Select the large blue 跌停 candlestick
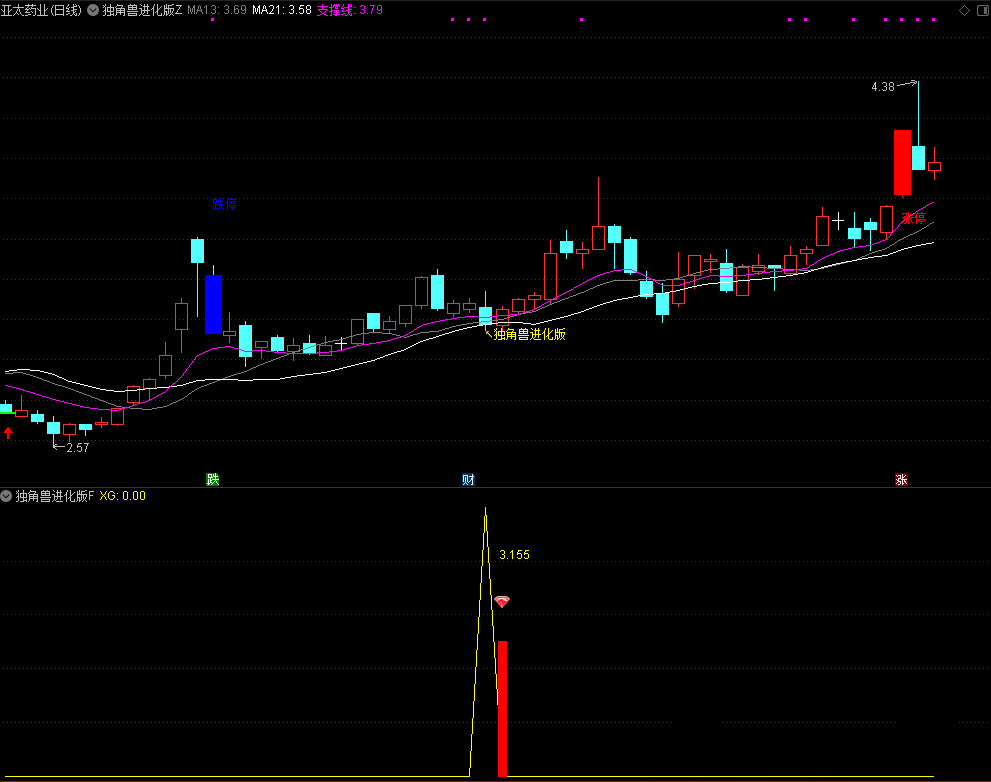 coord(213,304)
